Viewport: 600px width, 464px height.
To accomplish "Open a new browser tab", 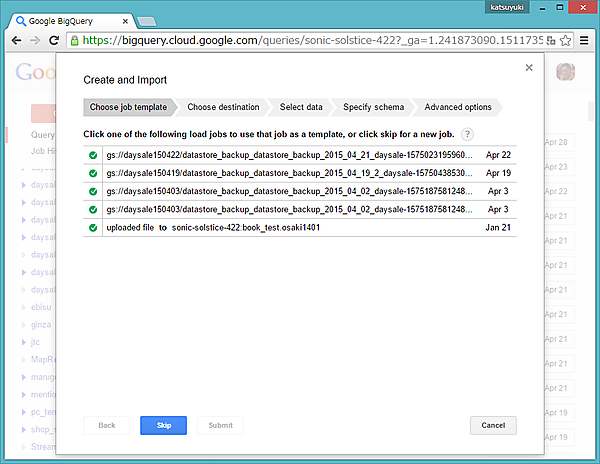I will pos(146,21).
